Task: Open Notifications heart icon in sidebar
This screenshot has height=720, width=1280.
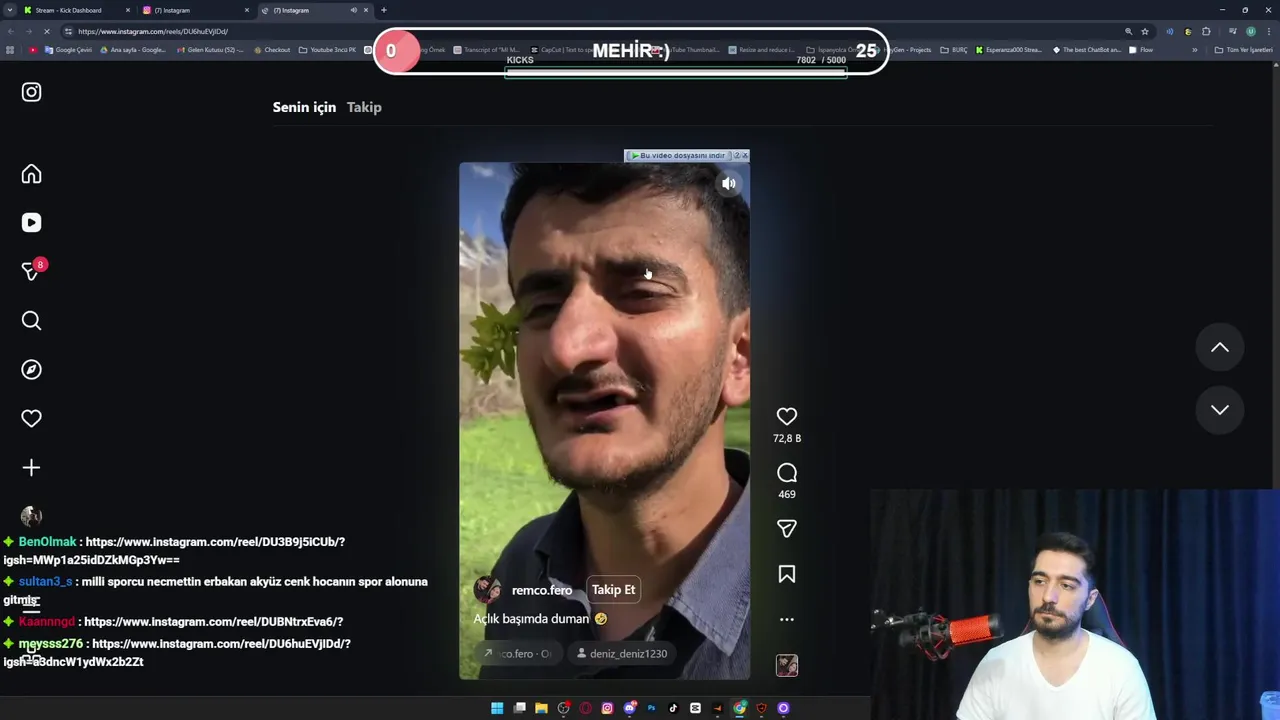Action: coord(31,419)
